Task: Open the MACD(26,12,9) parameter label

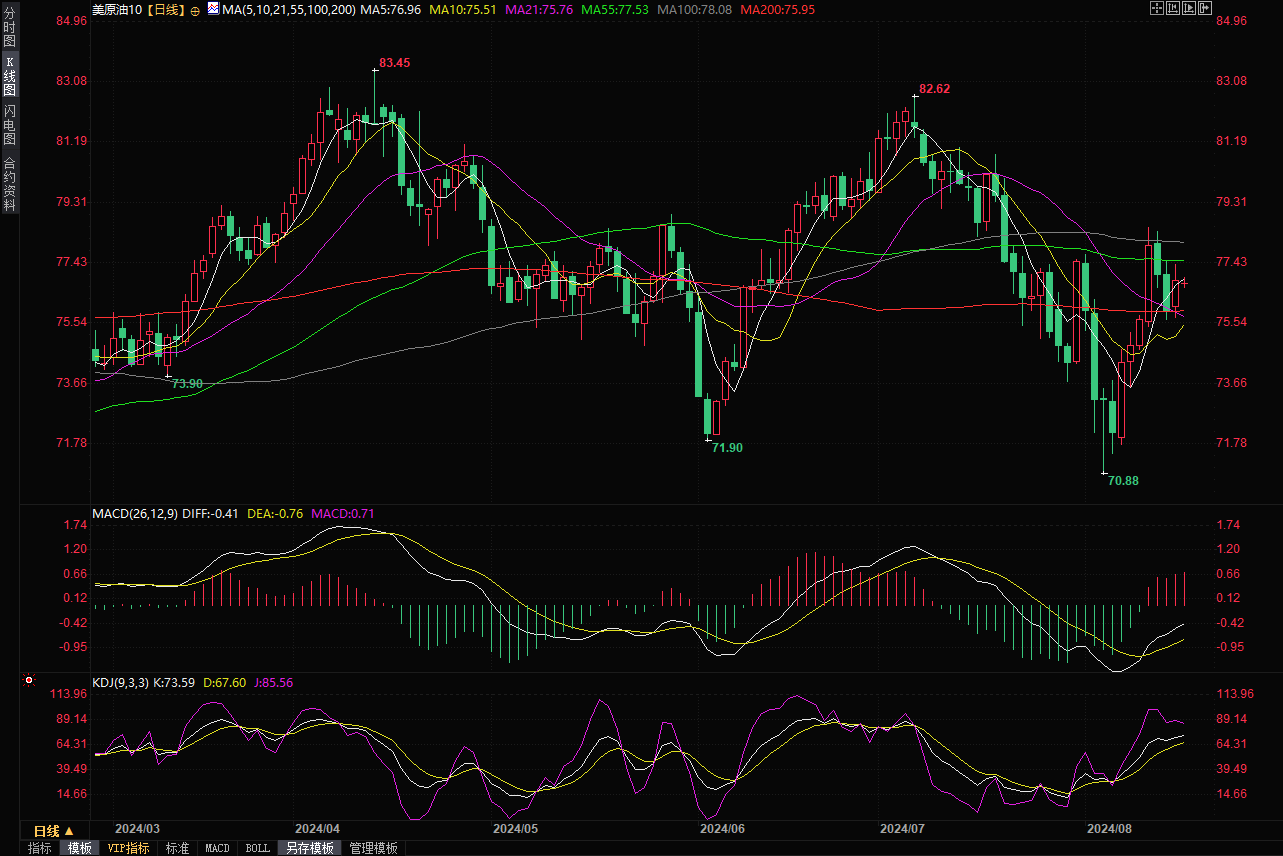Action: click(135, 514)
